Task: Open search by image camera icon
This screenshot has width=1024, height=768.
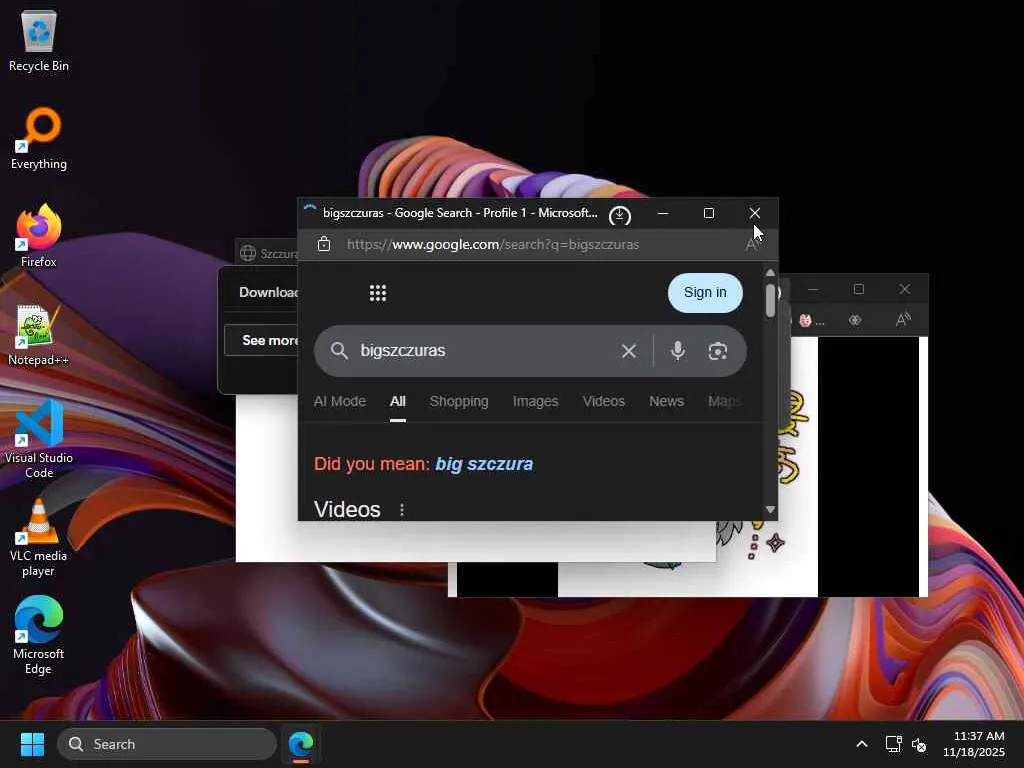Action: tap(718, 351)
